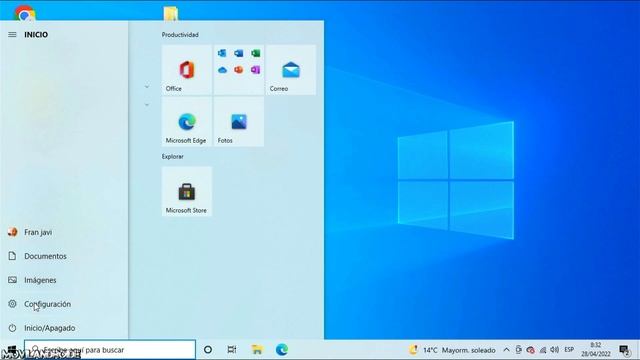Open the Microsoft Store tile

(187, 191)
